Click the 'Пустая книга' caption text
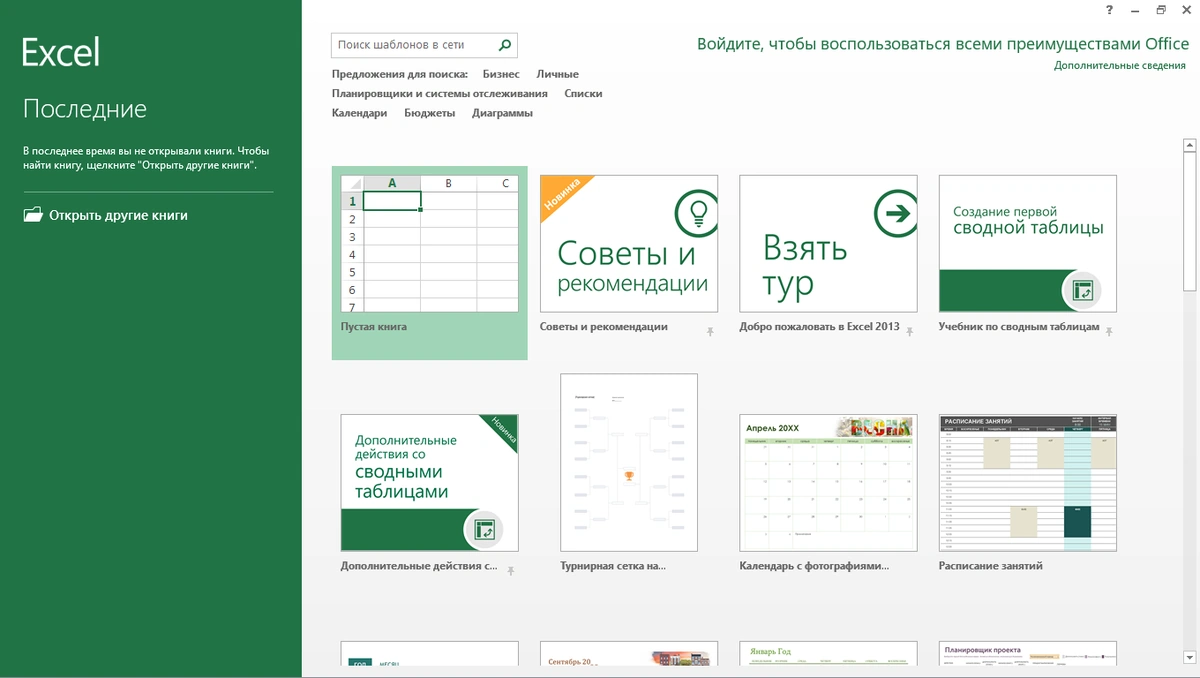Image resolution: width=1200 pixels, height=678 pixels. click(x=374, y=327)
